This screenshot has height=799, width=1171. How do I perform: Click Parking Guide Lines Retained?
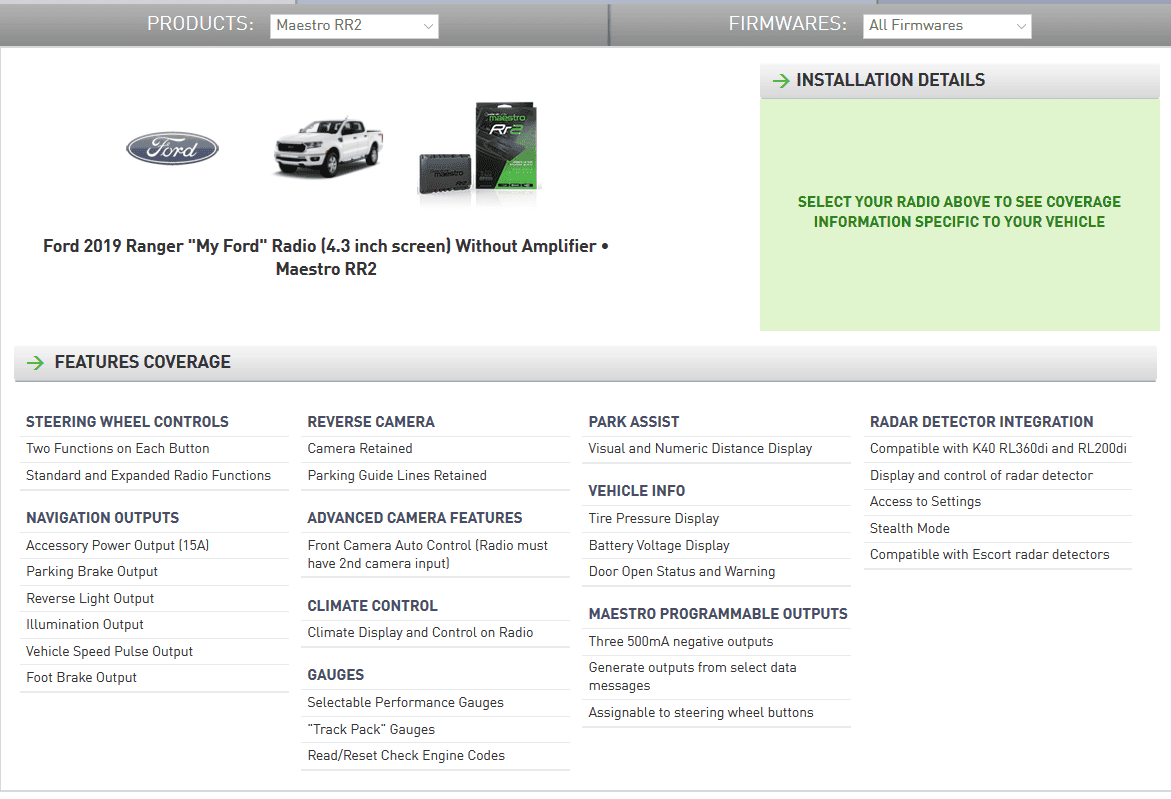[x=397, y=476]
